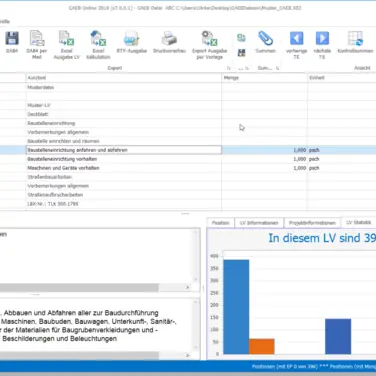Click the Langtext panel's vertical scrollbar
The width and height of the screenshot is (376, 376).
click(x=196, y=325)
